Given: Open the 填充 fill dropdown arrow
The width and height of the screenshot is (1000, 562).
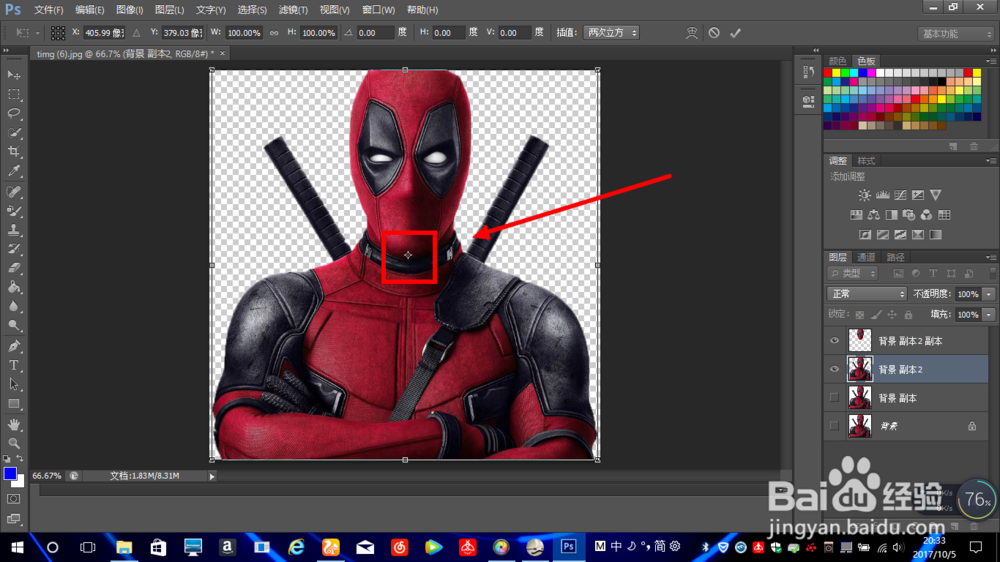Looking at the screenshot, I should (x=989, y=314).
